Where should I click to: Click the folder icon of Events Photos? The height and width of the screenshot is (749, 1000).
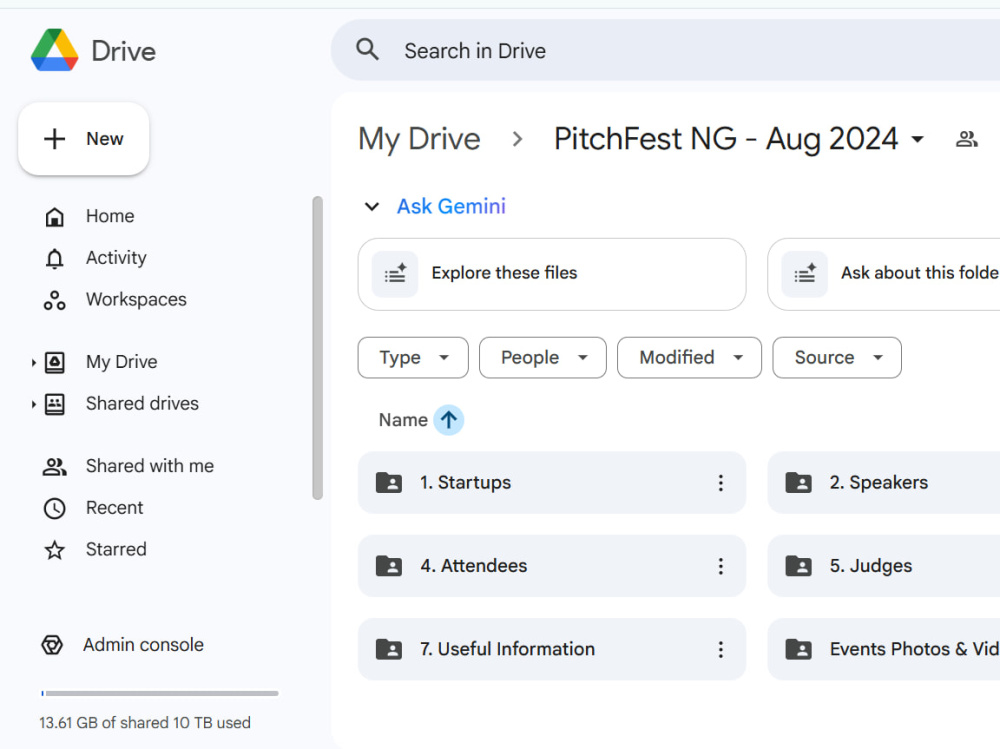coord(798,649)
